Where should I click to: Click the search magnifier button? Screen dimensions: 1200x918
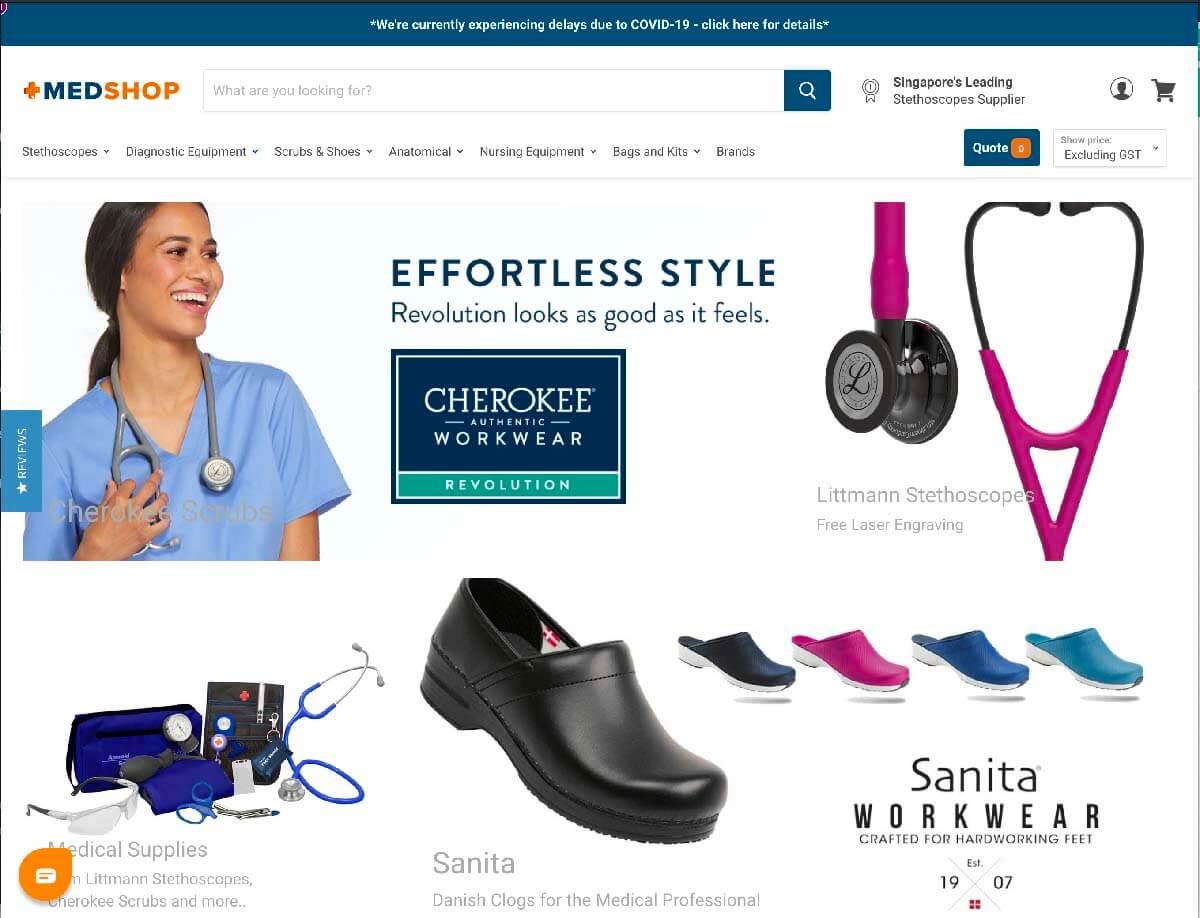click(807, 90)
